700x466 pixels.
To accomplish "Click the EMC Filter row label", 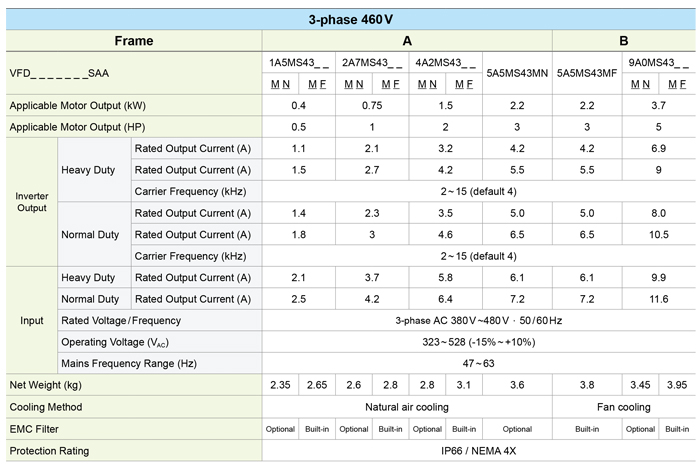I will (34, 429).
